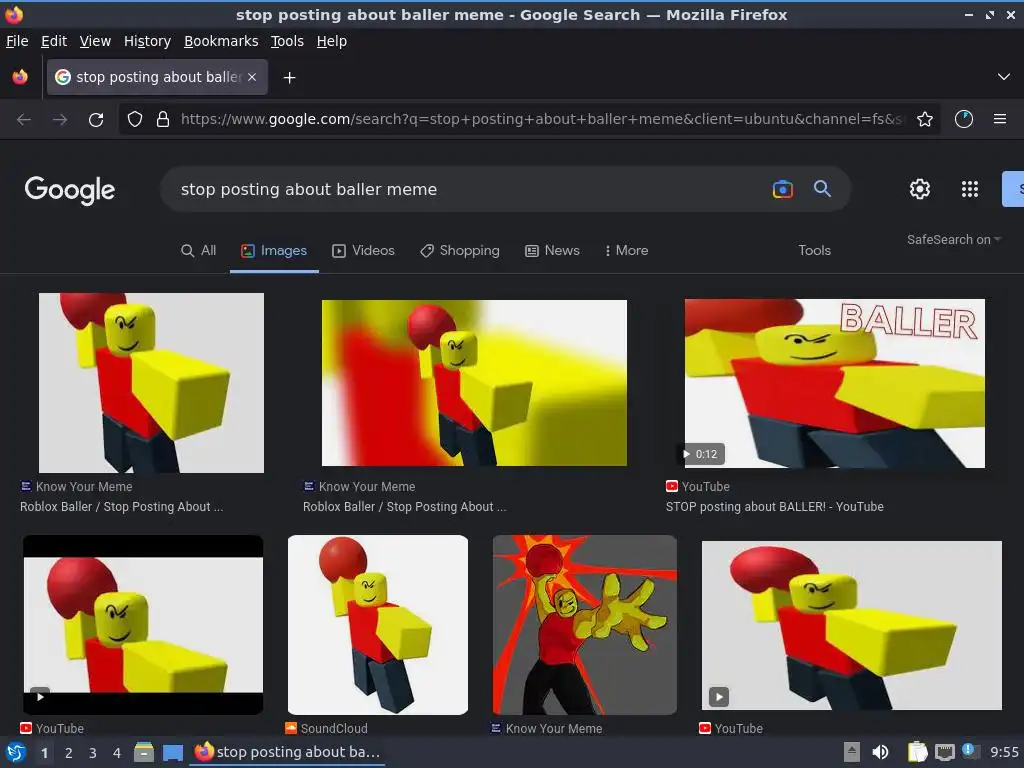Open first Know Your Meme baller image
The image size is (1024, 768).
tap(152, 383)
